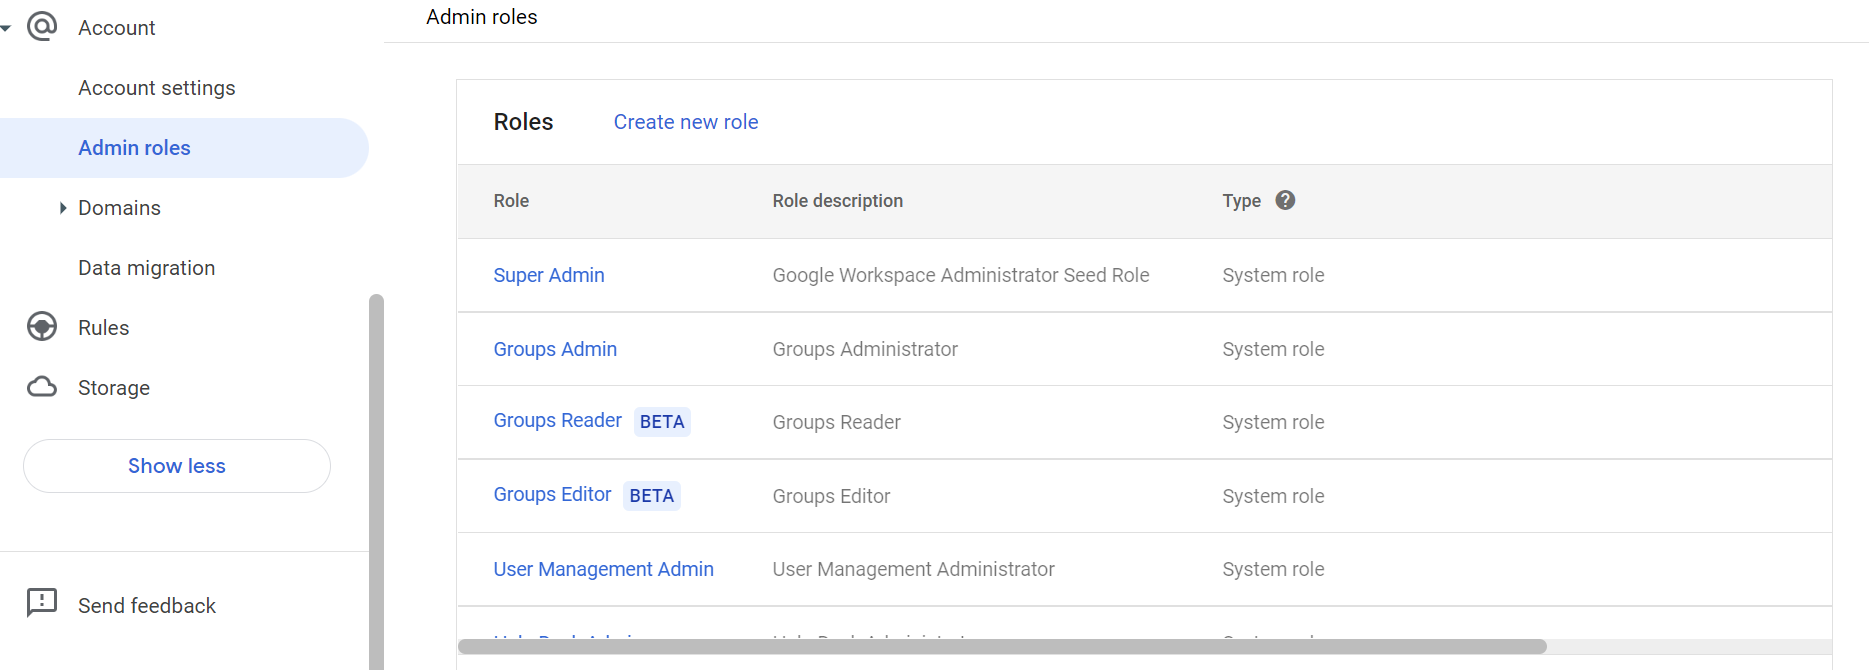The height and width of the screenshot is (670, 1869).
Task: Expand the Domains submenu arrow
Action: [62, 208]
